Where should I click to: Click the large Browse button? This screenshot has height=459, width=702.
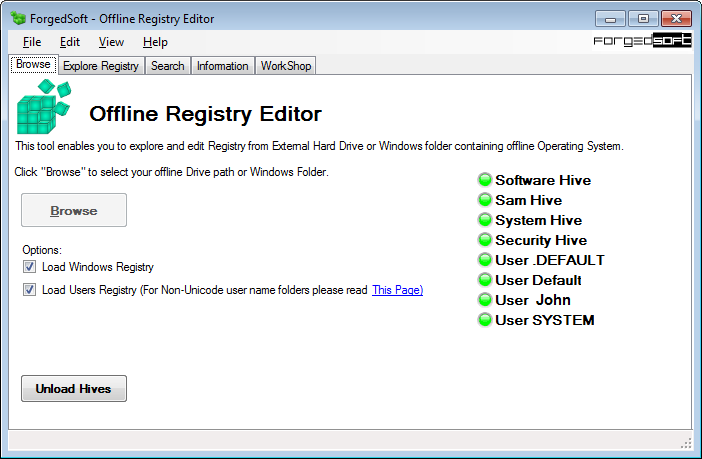click(x=74, y=210)
